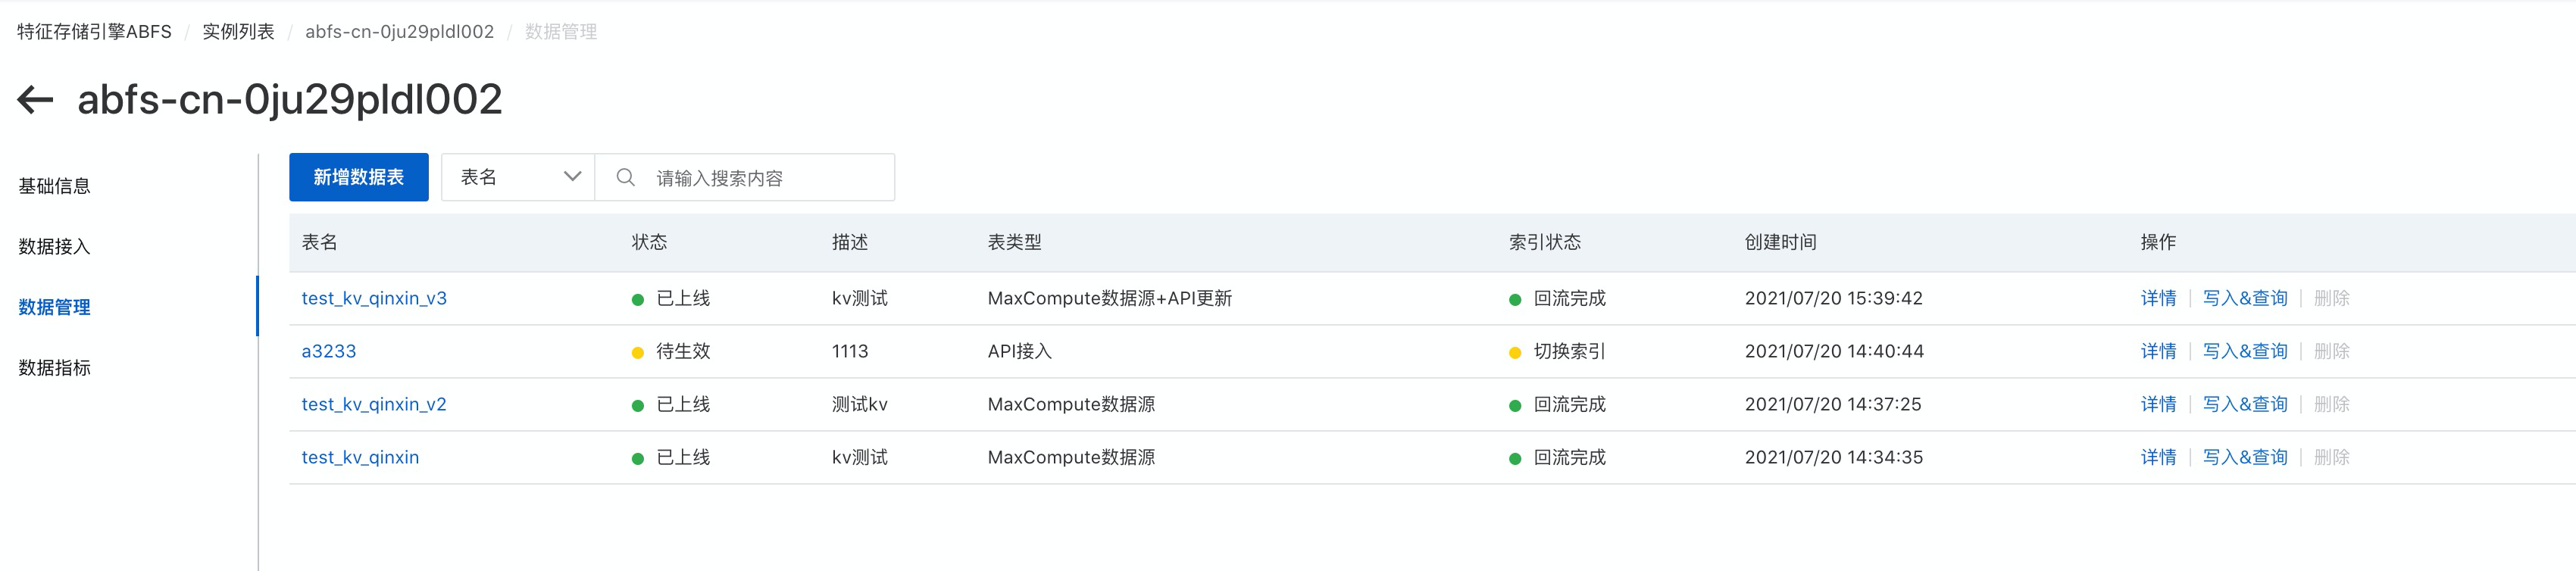Click the search magnifier icon
The image size is (2576, 571).
[625, 177]
